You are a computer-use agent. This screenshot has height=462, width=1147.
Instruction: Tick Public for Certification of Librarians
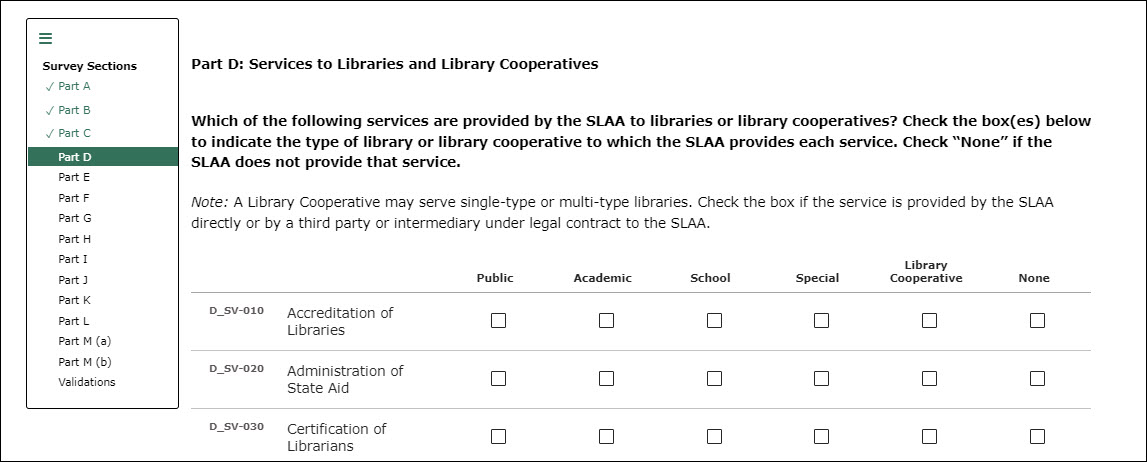(x=498, y=437)
